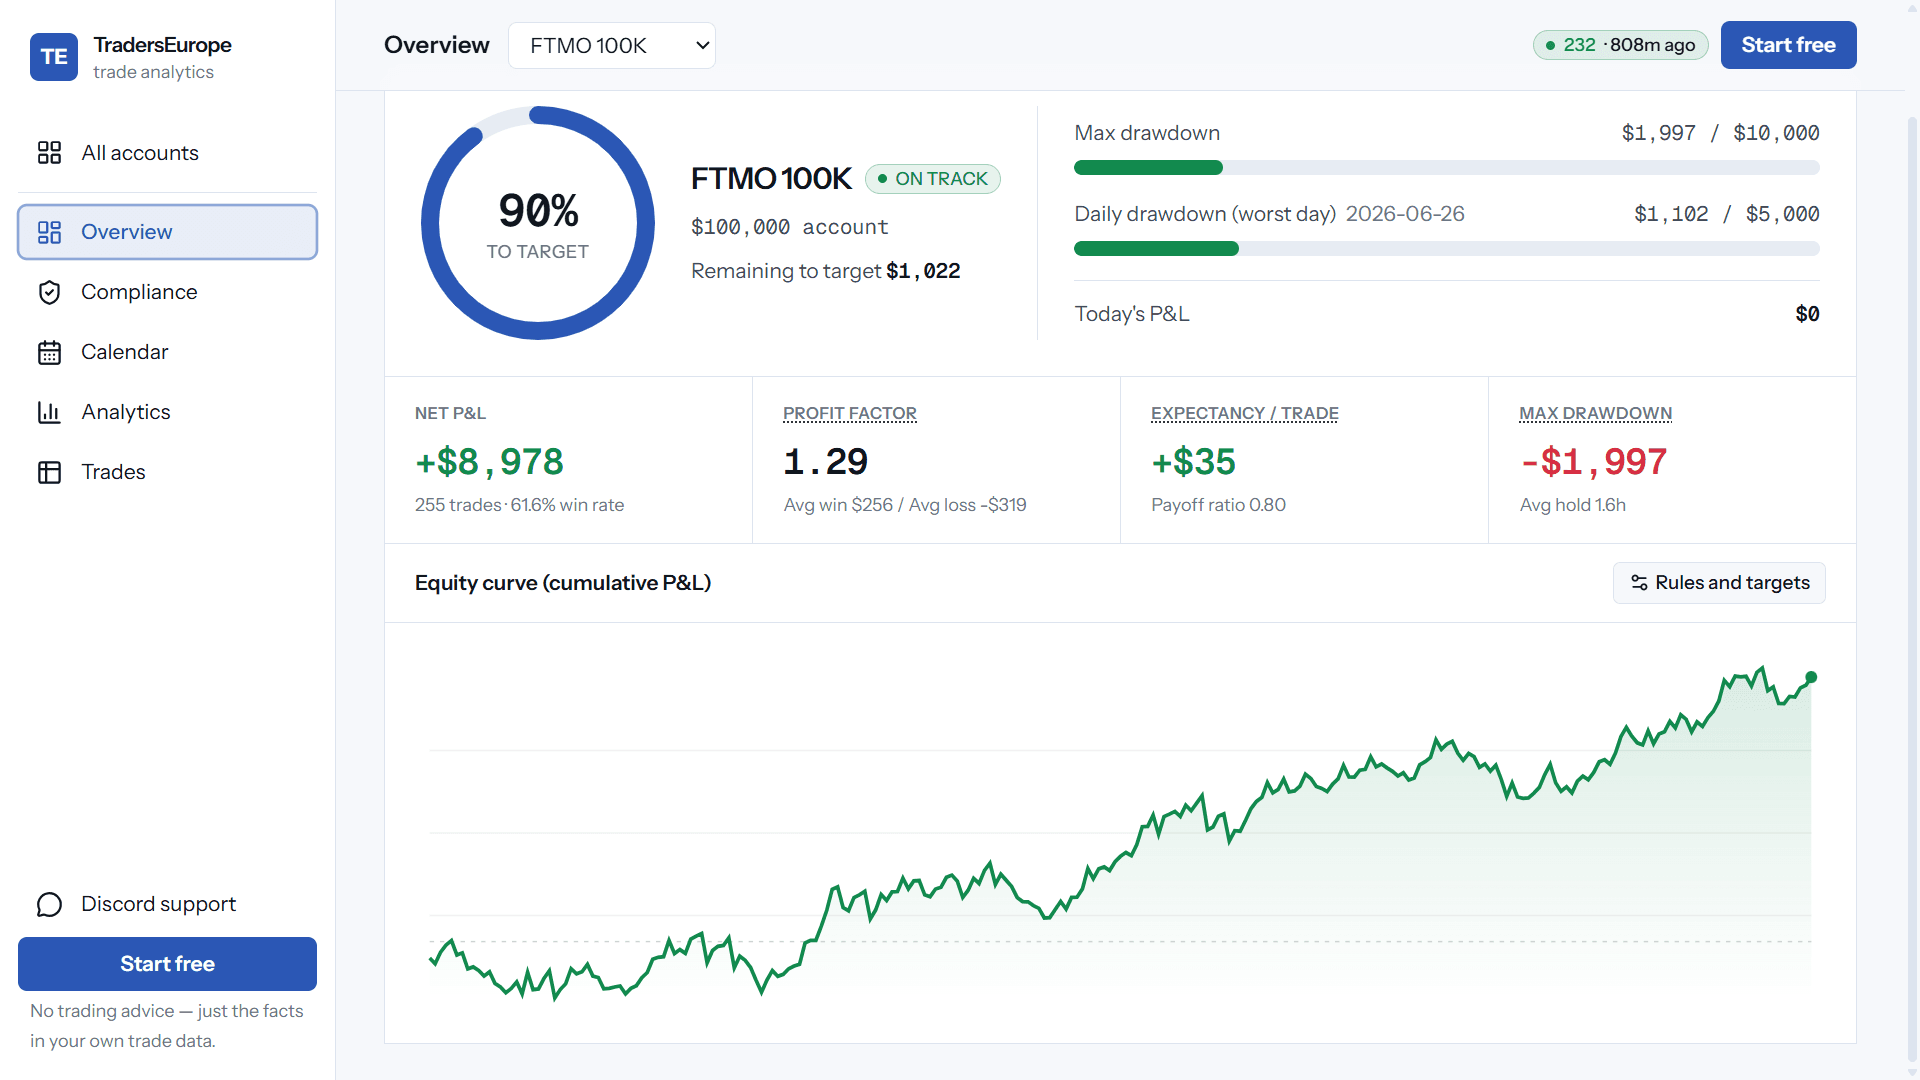
Task: Click the Trades table icon
Action: click(49, 472)
